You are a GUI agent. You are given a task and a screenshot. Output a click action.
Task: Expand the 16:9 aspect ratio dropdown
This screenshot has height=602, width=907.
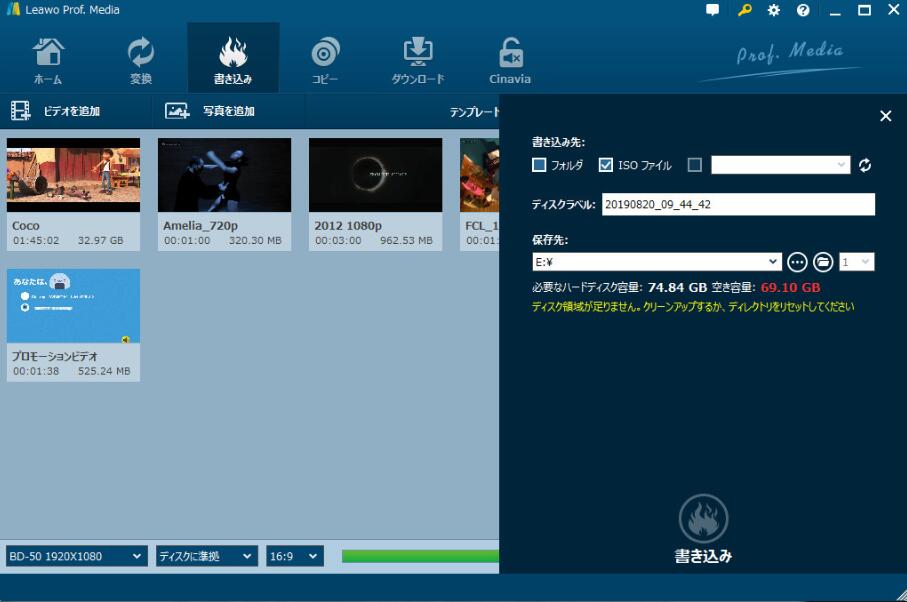[x=293, y=555]
